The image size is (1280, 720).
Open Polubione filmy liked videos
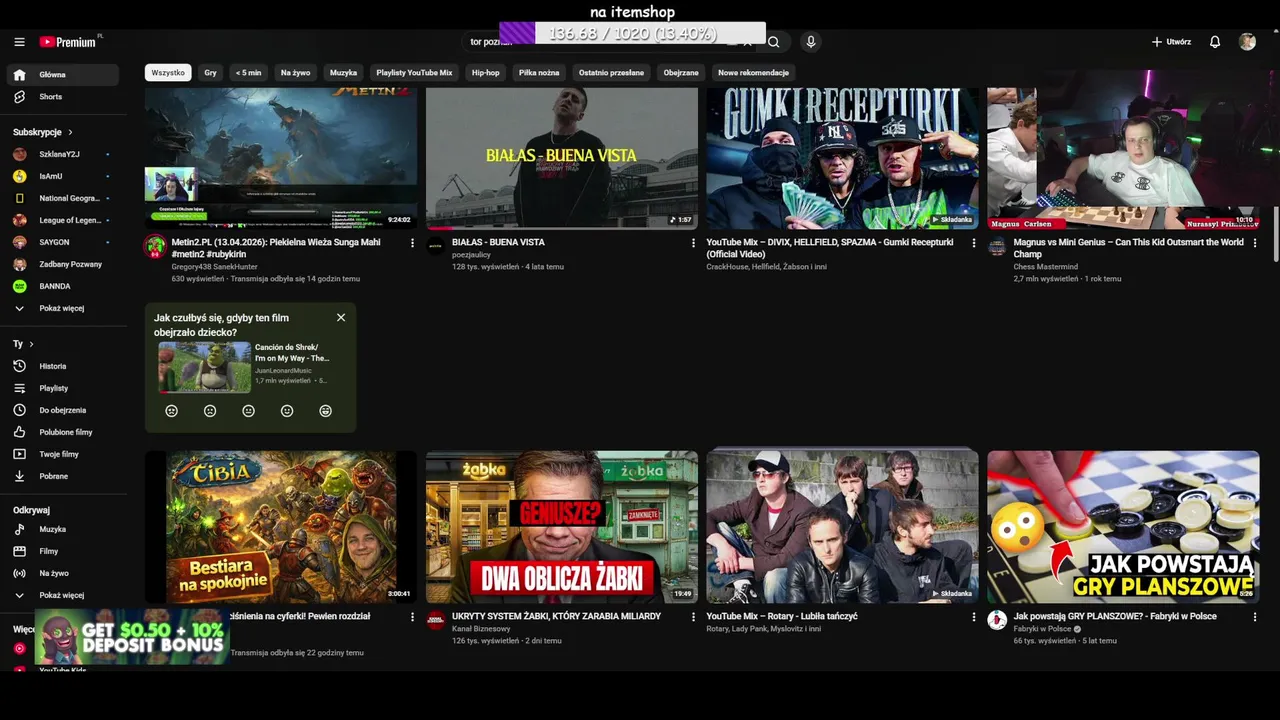click(63, 432)
